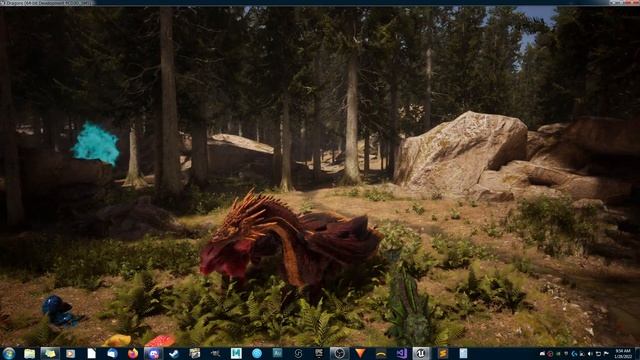
Task: Open the Windows Start orb
Action: (x=9, y=353)
